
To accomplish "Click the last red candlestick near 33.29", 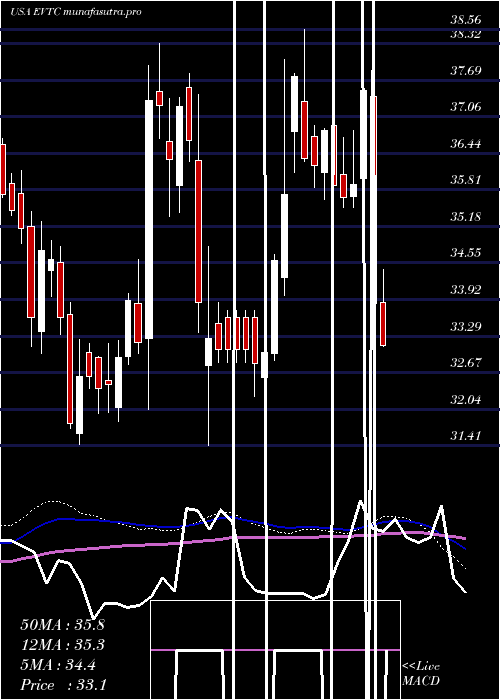I will coord(383,324).
